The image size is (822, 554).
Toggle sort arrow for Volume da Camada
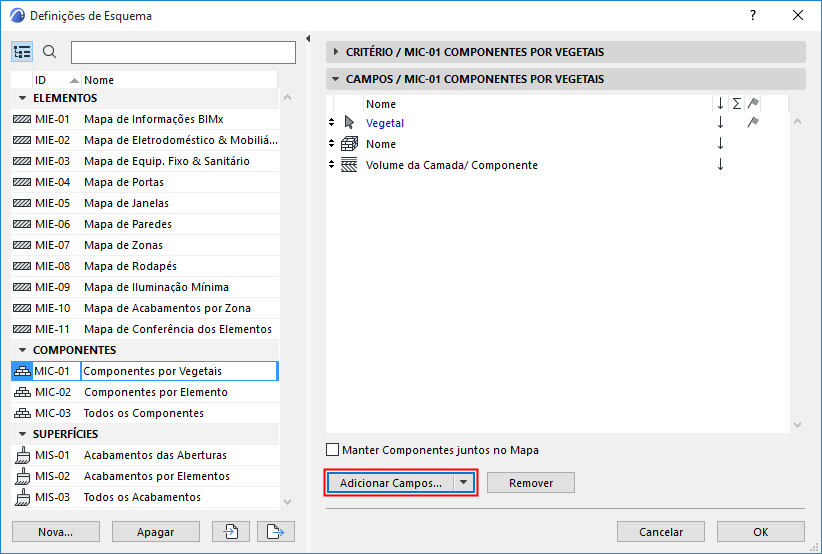(x=720, y=164)
